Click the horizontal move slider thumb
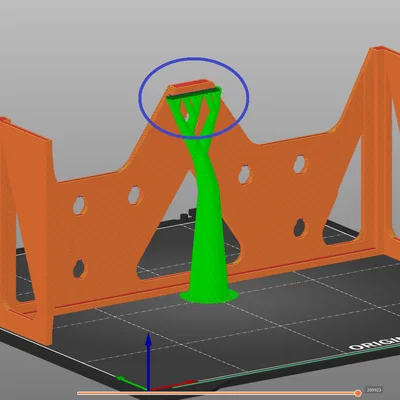The height and width of the screenshot is (400, 400). point(358,393)
